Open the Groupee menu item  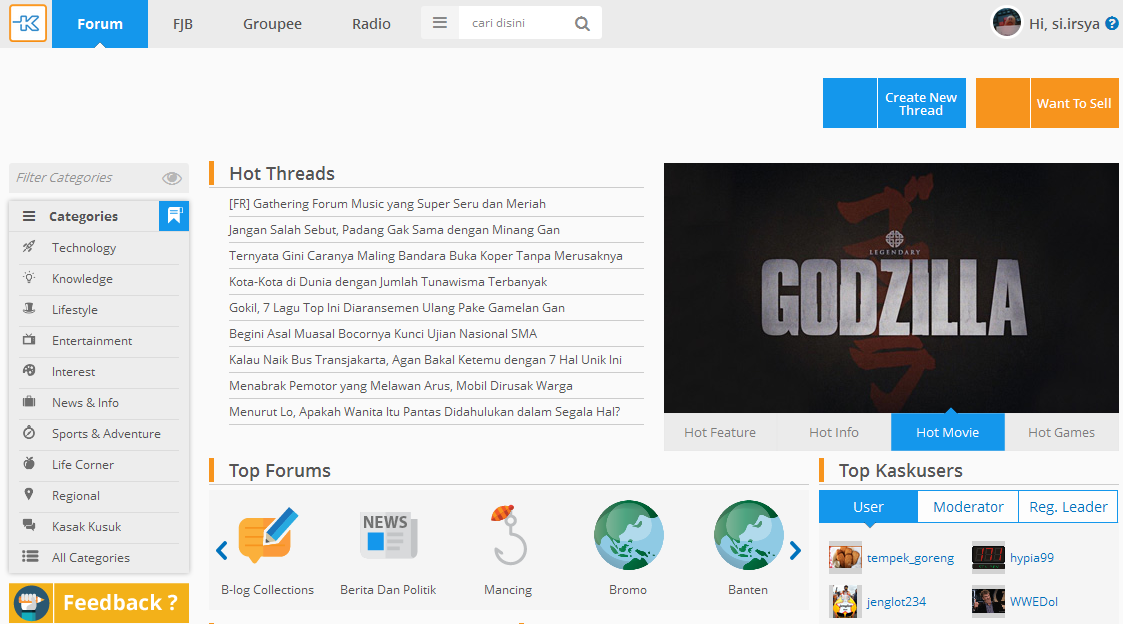tap(272, 24)
